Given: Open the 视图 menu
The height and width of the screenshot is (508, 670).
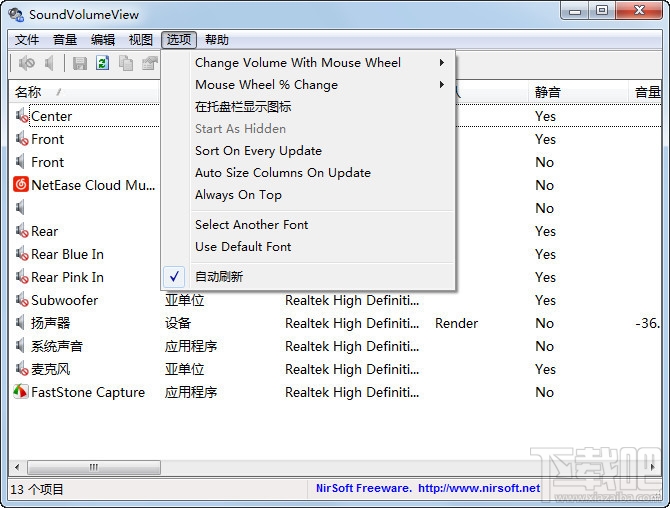Looking at the screenshot, I should (x=141, y=40).
